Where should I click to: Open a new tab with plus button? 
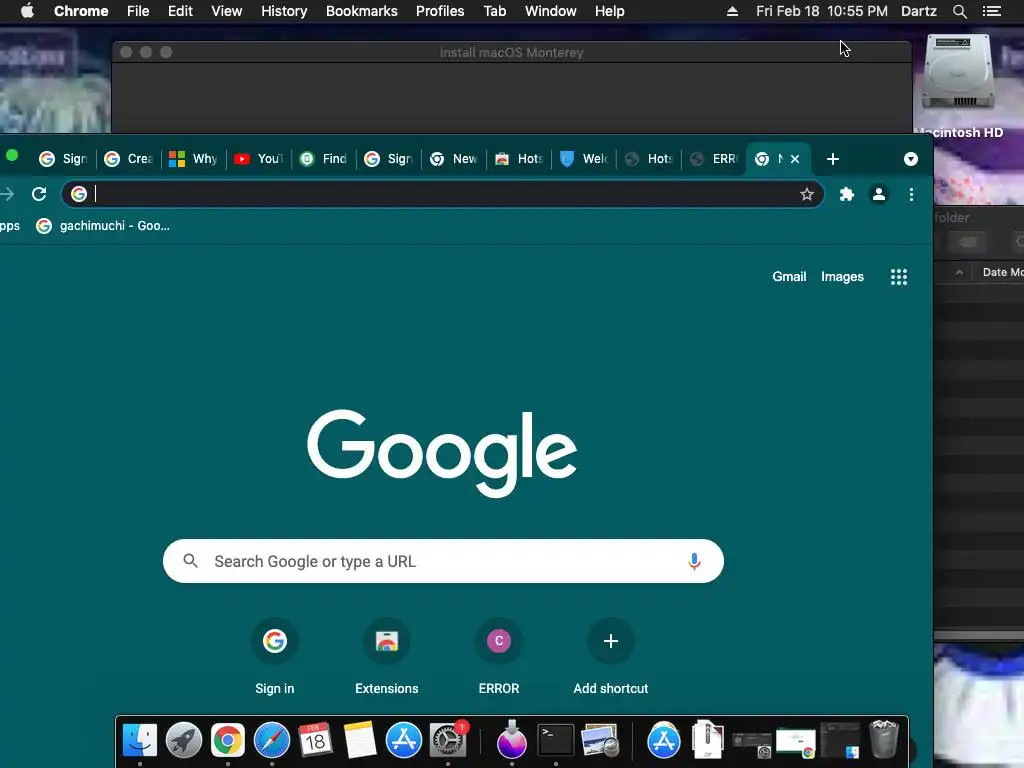(832, 159)
